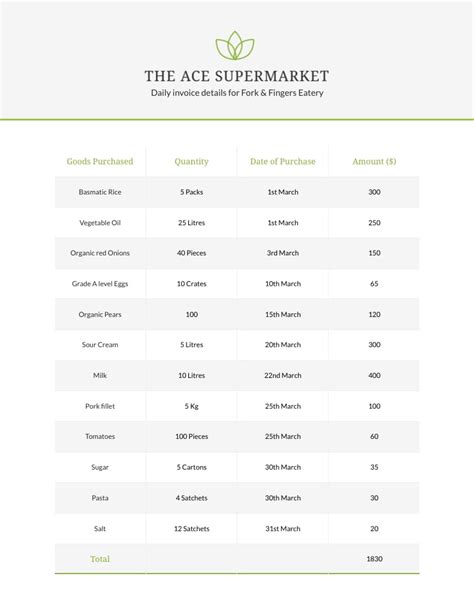474x613 pixels.
Task: Click the green lotus leaf logo
Action: coord(235,45)
